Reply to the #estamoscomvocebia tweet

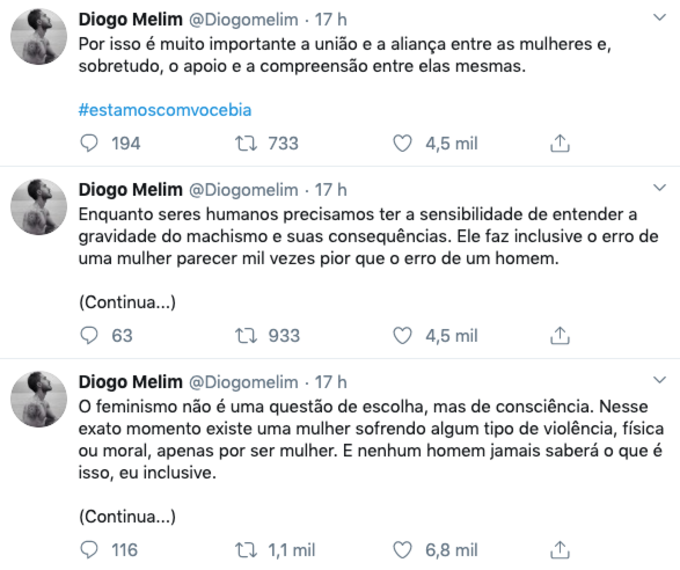click(88, 144)
